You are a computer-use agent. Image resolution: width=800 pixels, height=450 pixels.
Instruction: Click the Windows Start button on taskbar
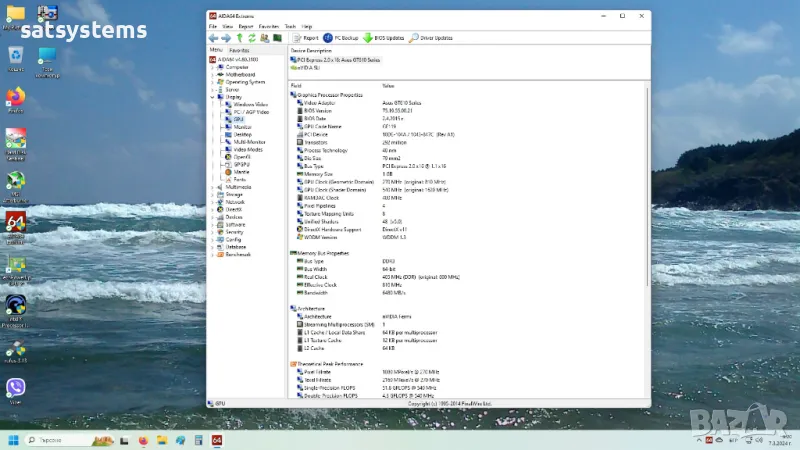click(14, 440)
